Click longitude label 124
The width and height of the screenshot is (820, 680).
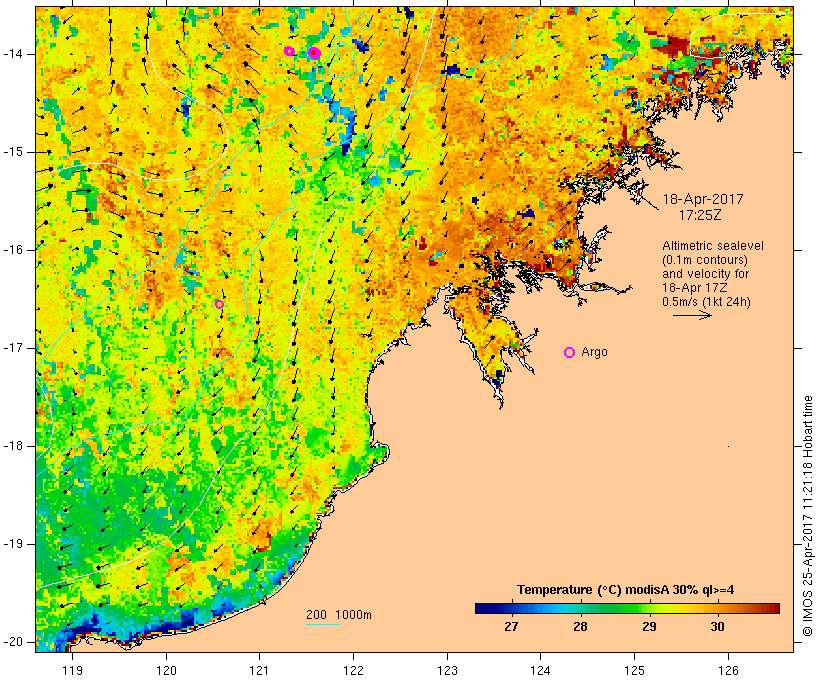[541, 670]
